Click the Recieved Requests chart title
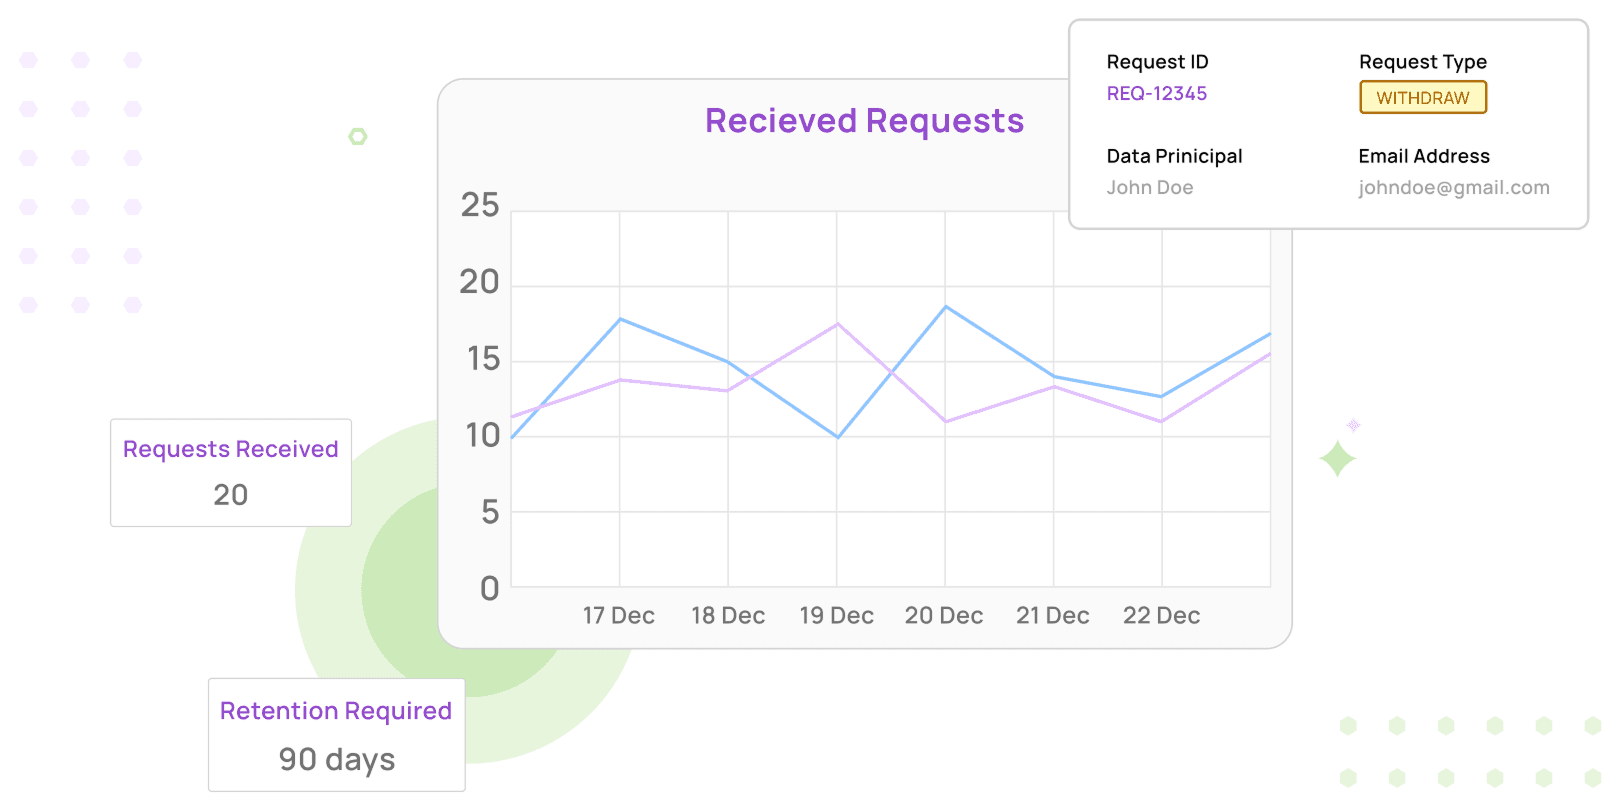This screenshot has width=1620, height=810. [864, 121]
